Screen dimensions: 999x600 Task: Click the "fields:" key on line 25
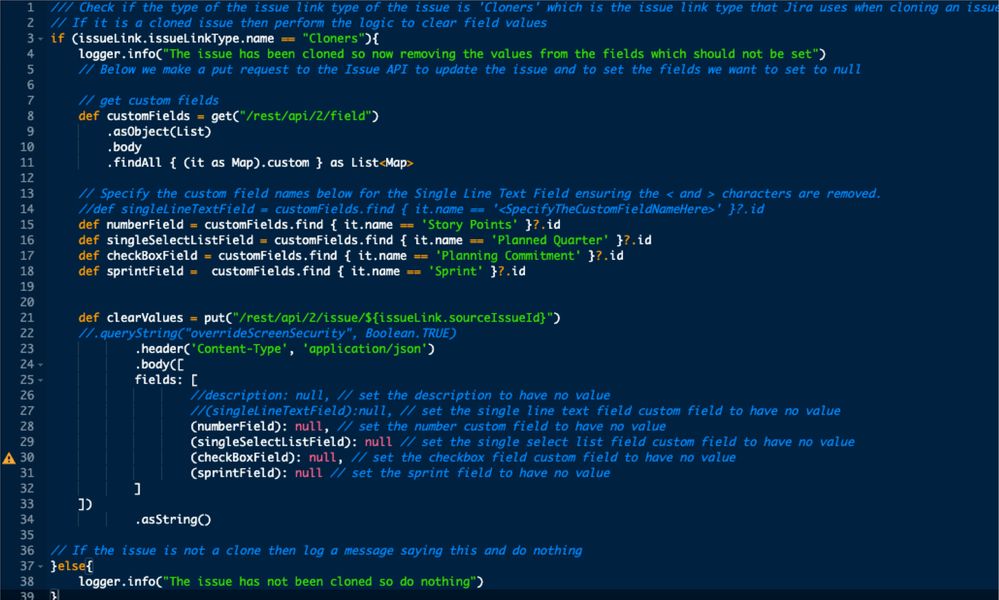tap(159, 380)
